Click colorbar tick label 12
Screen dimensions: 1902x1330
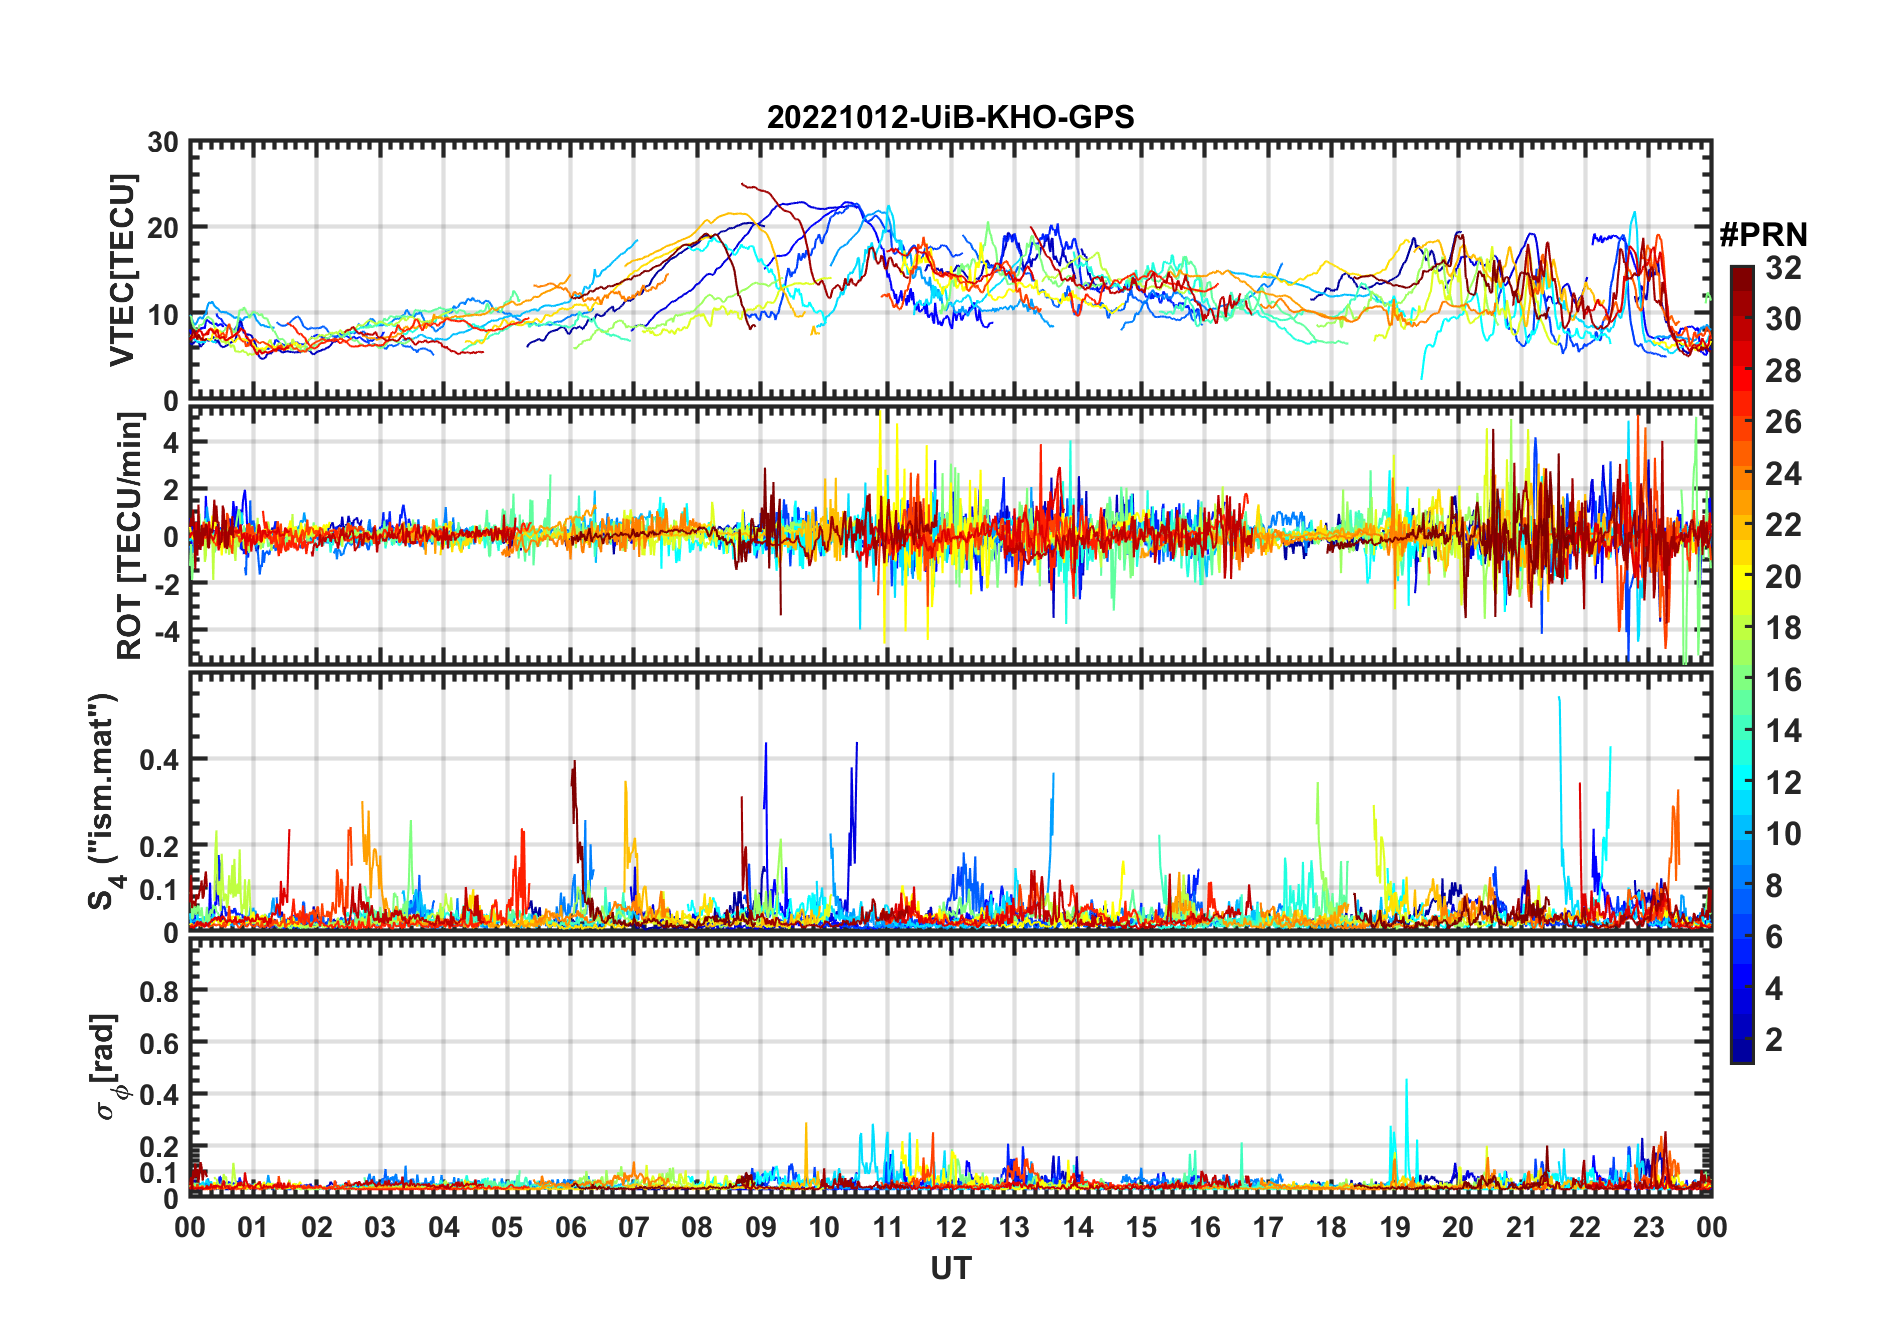tap(1783, 782)
